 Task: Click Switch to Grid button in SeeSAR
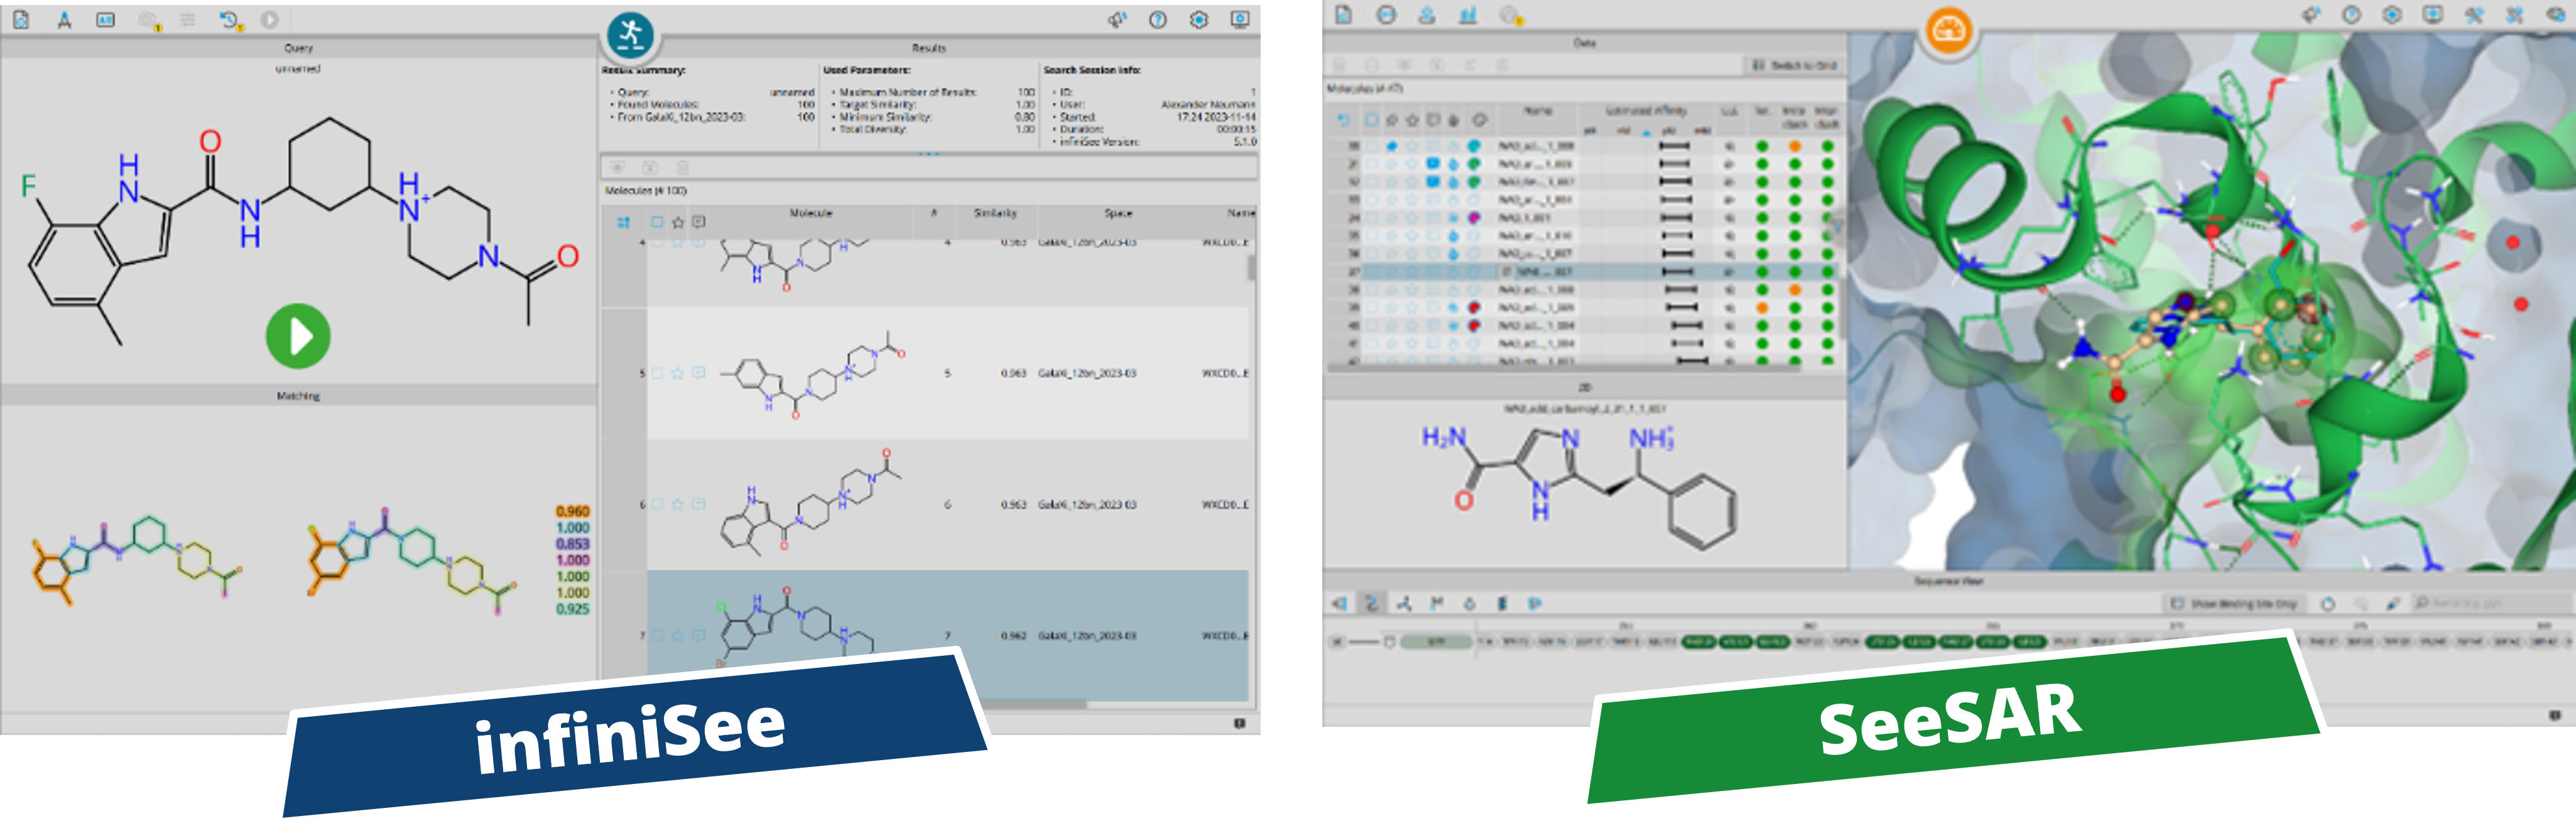[1795, 65]
